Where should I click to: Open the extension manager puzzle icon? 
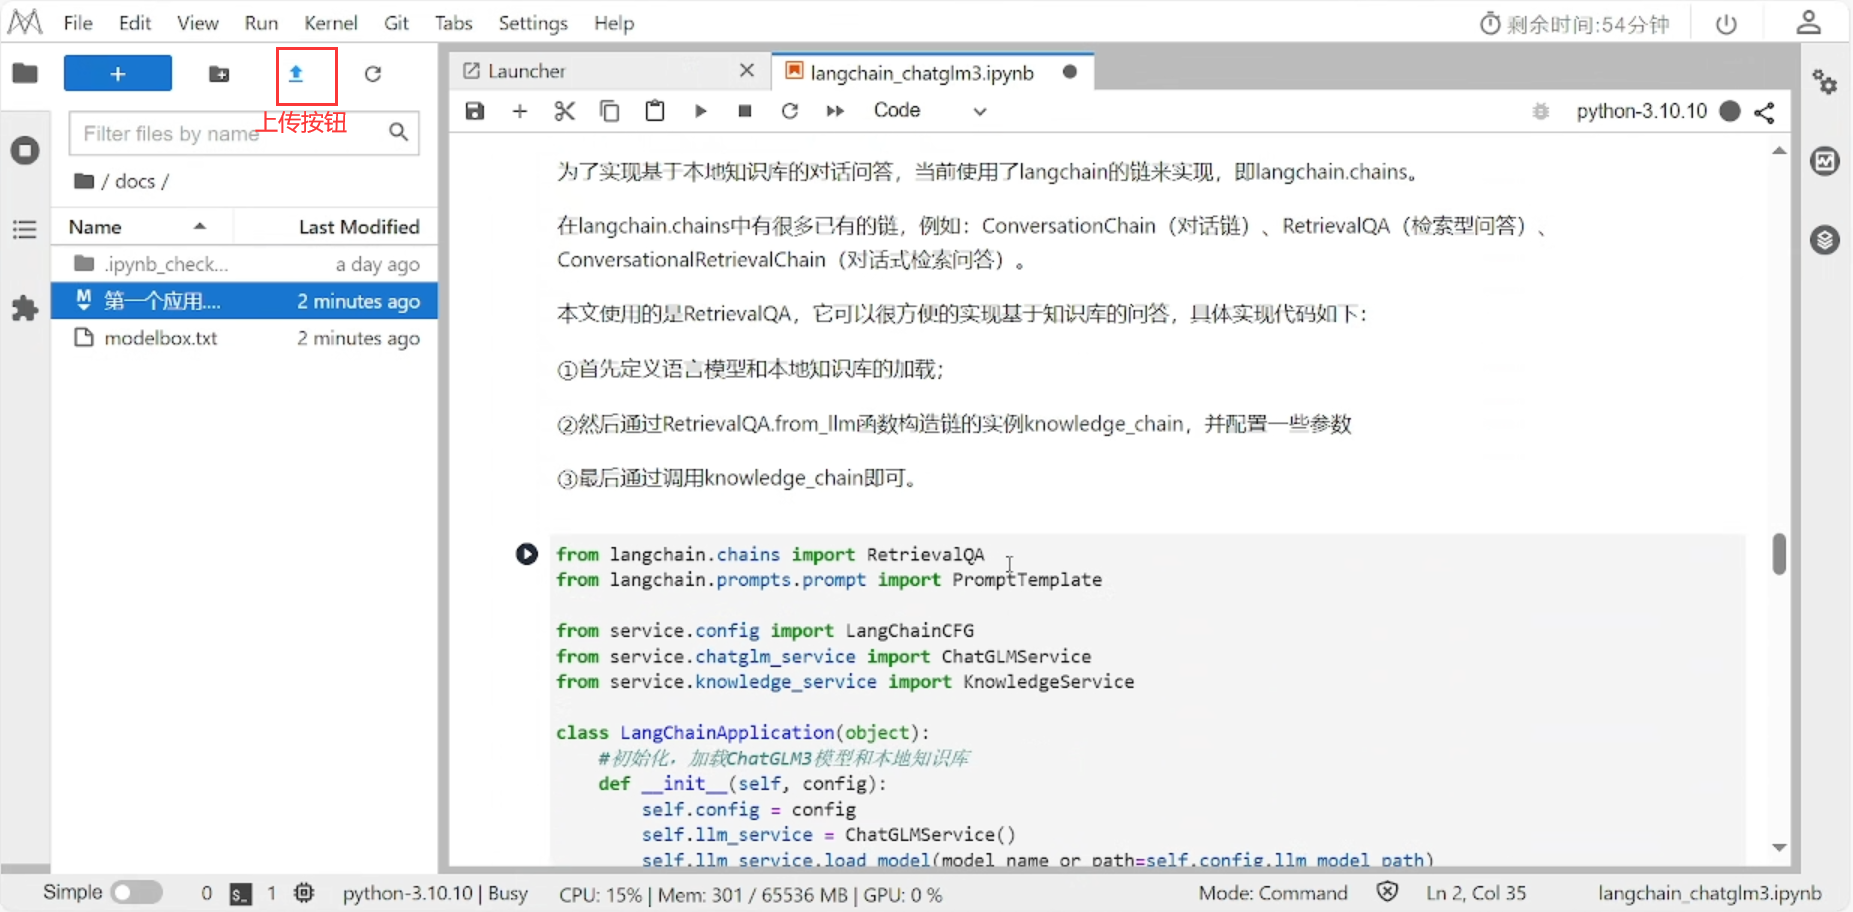tap(24, 308)
